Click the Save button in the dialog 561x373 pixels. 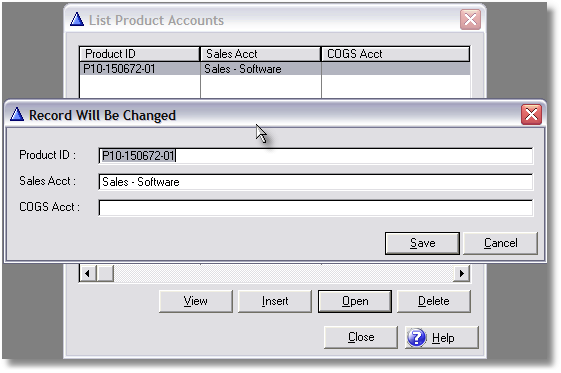(422, 243)
